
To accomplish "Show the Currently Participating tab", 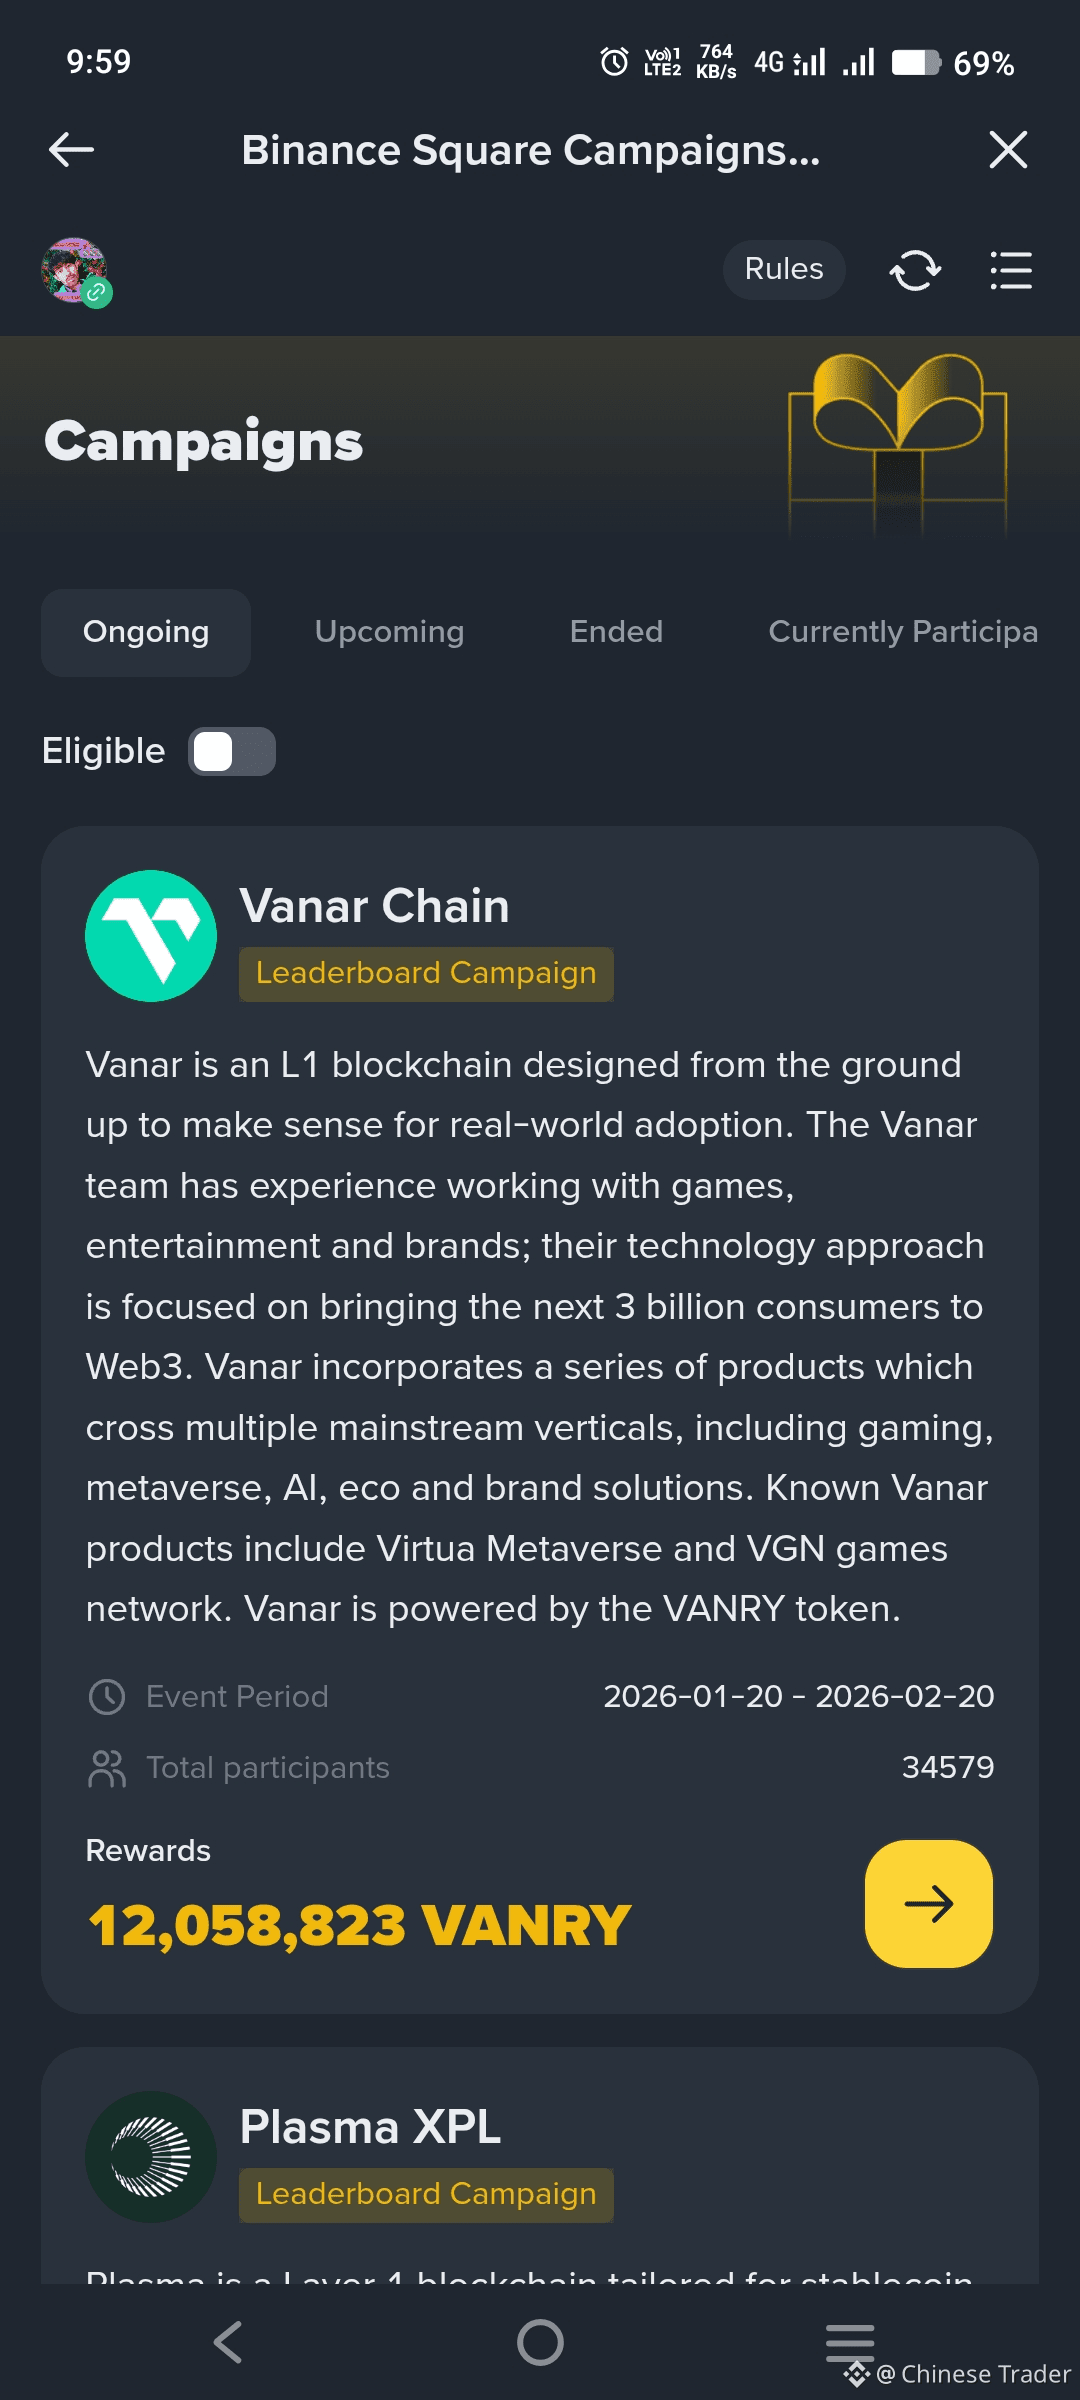I will pos(902,632).
